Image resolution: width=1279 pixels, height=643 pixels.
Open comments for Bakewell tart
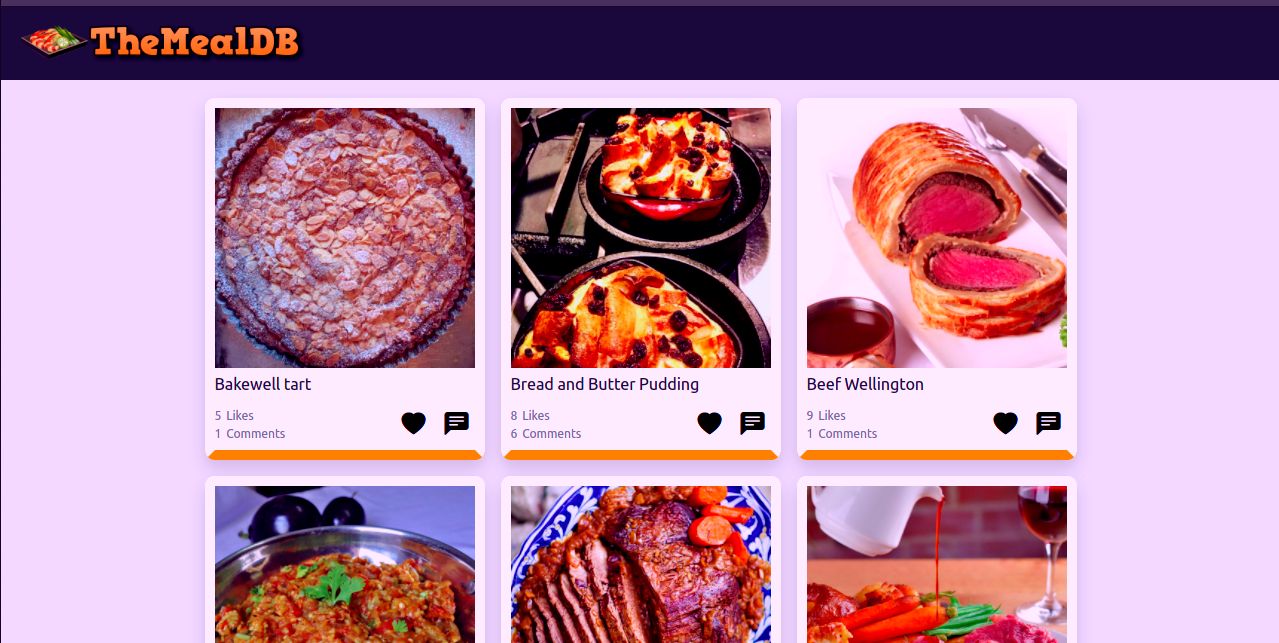pos(456,423)
